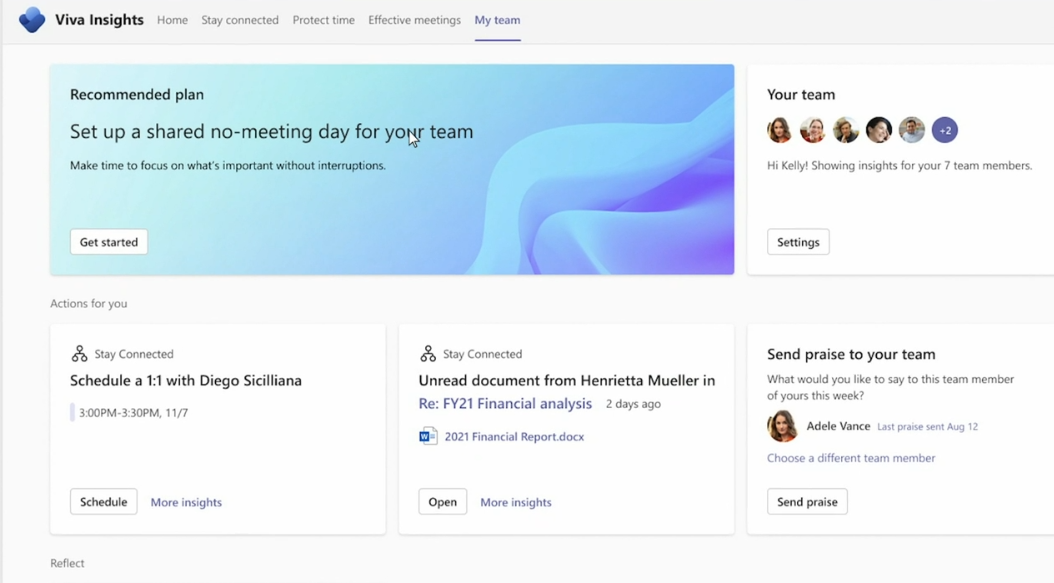Click the Stay Connected icon on Diego card
Viewport: 1054px width, 583px height.
79,354
